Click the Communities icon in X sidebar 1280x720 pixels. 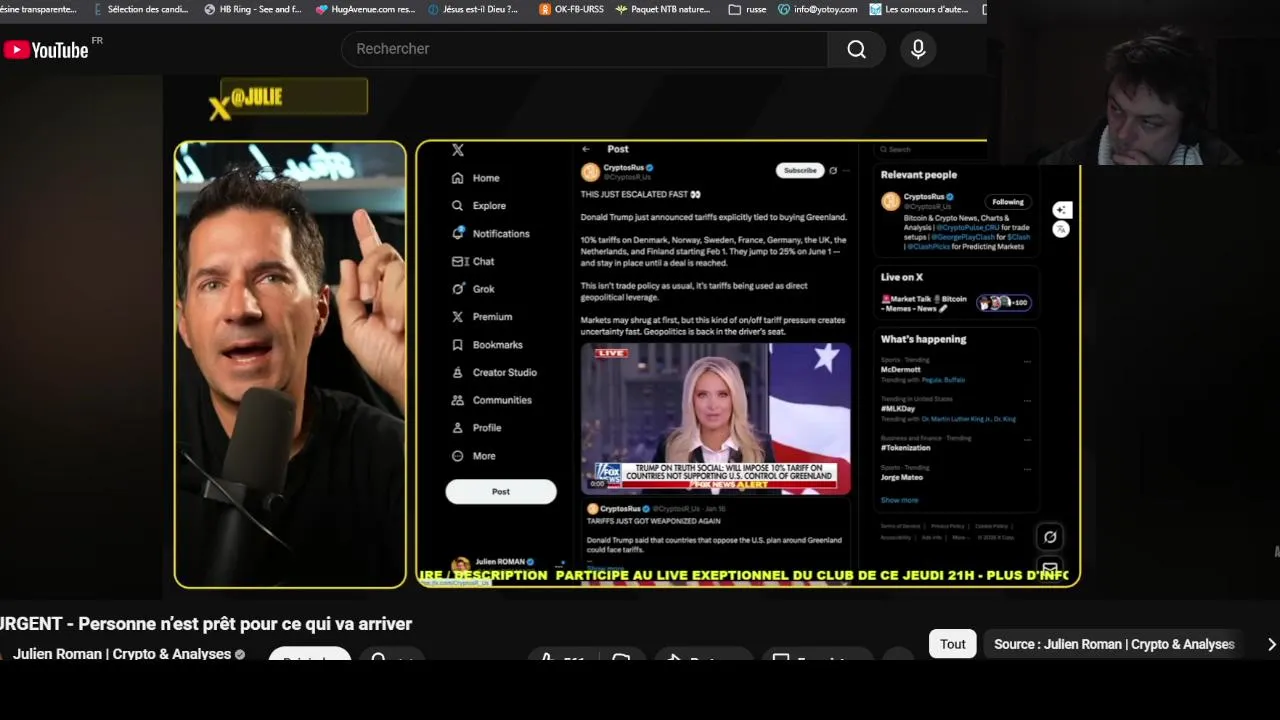click(x=458, y=400)
